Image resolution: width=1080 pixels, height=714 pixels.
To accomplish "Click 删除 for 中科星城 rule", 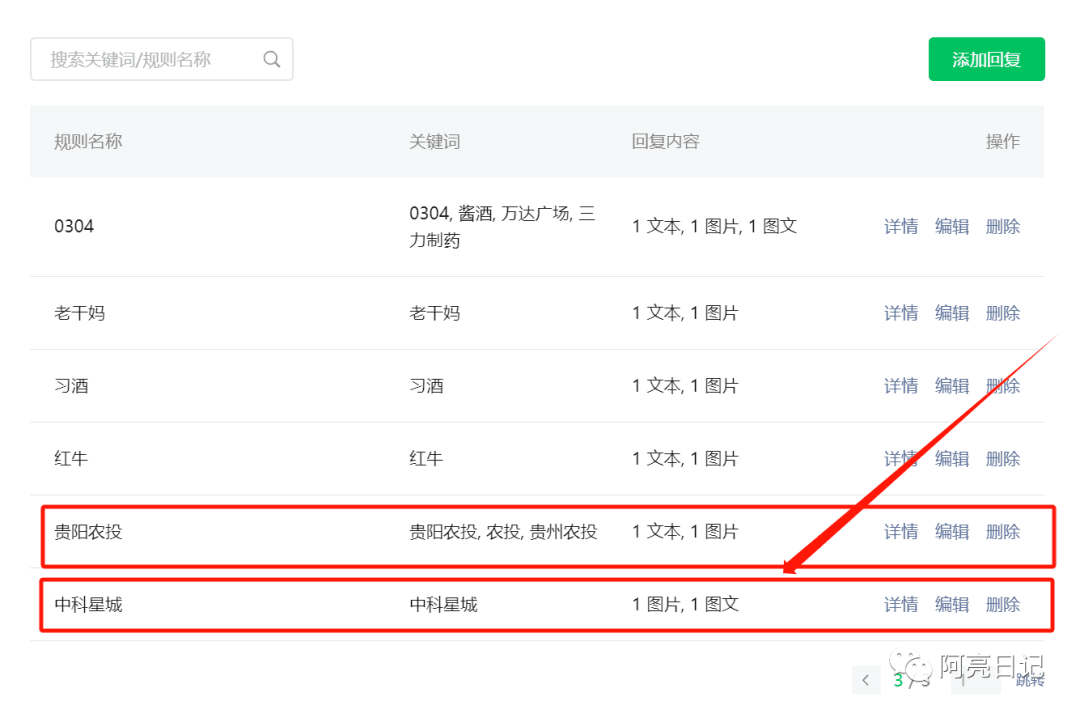I will coord(1003,605).
